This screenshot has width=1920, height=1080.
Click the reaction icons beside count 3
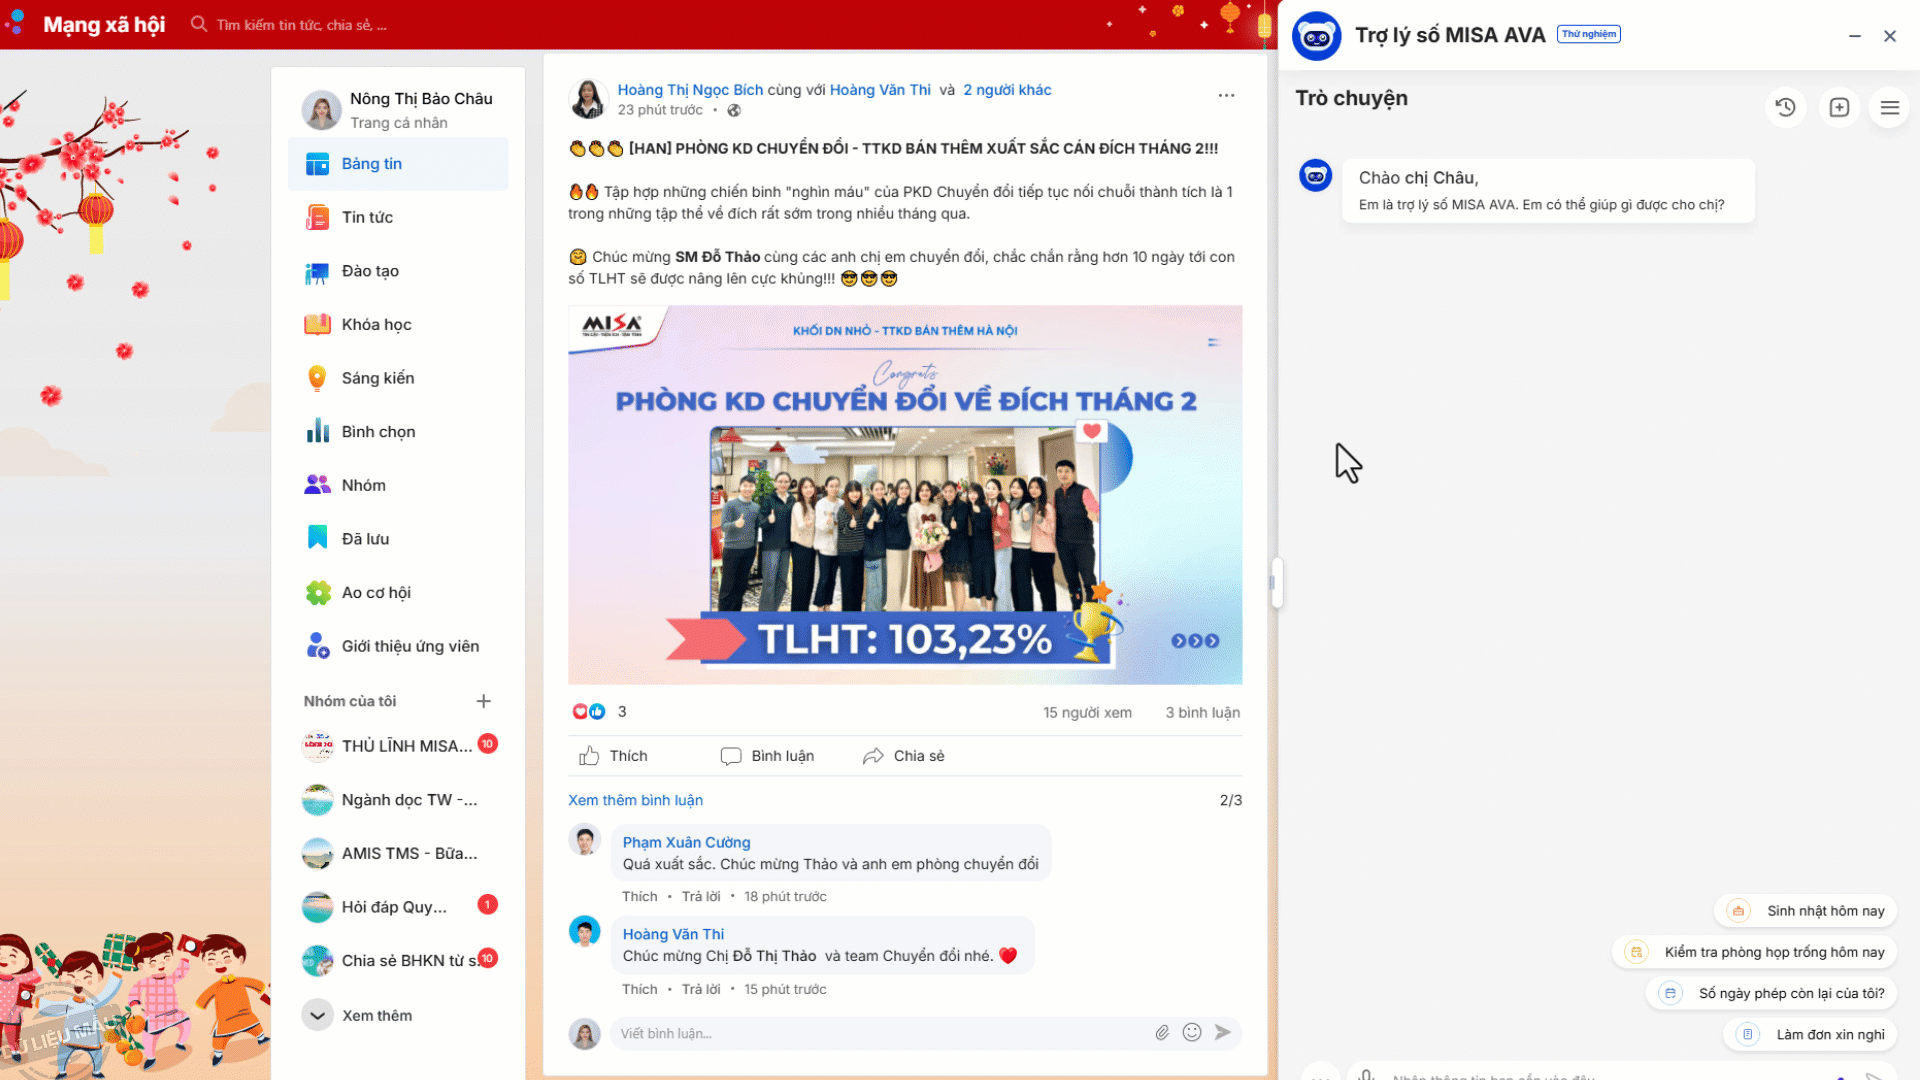[588, 711]
